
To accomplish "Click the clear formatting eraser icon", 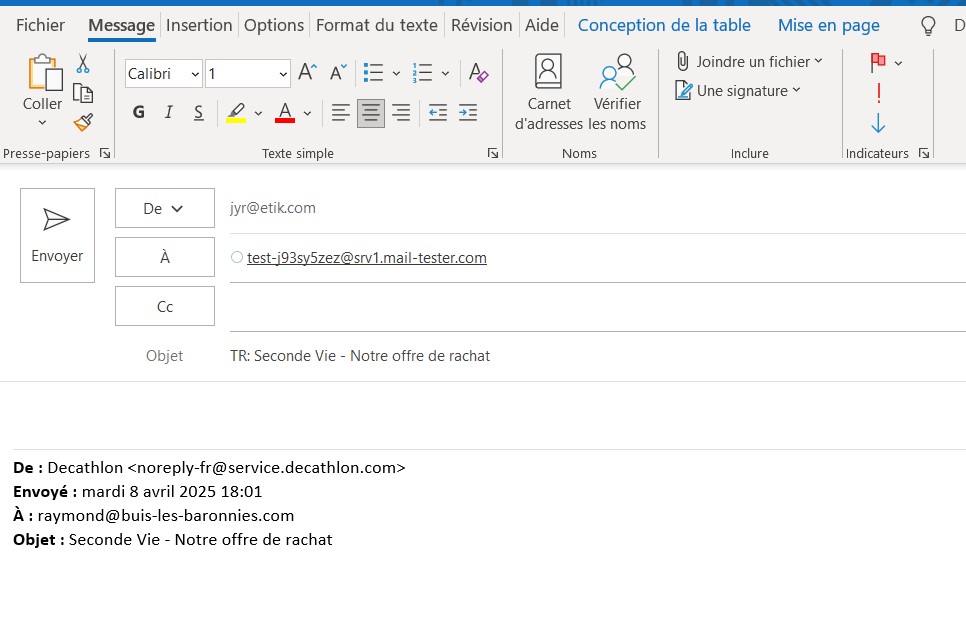I will click(478, 73).
